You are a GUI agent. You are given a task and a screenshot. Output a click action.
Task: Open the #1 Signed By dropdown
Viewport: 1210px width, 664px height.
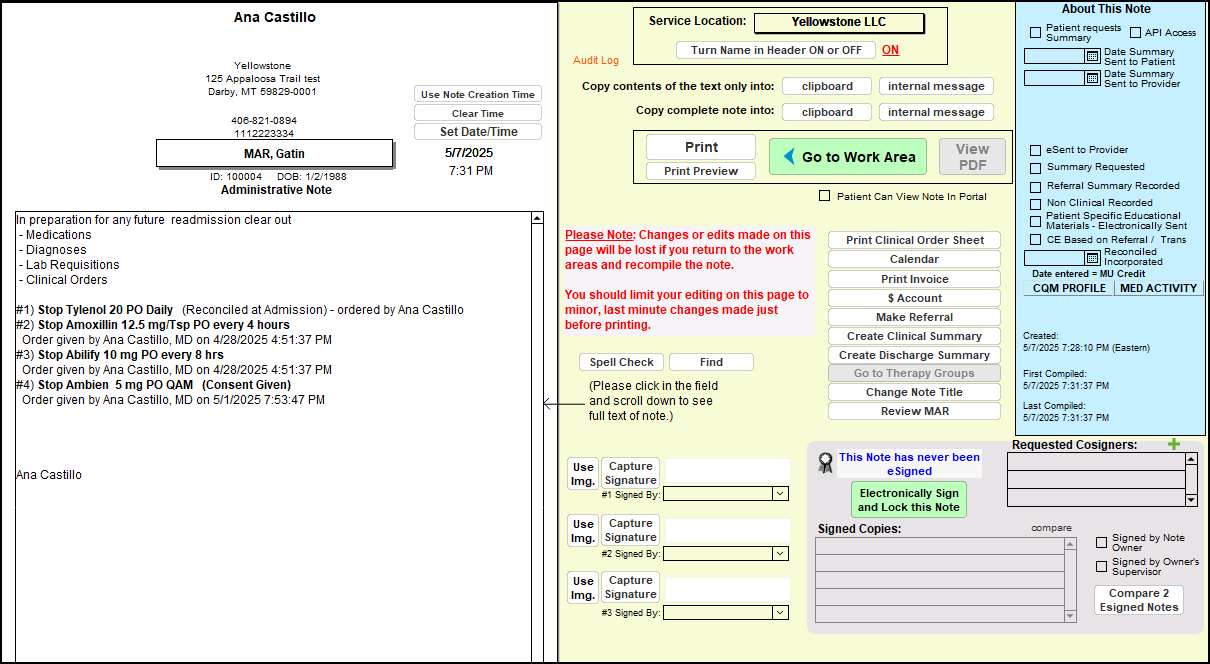pyautogui.click(x=780, y=494)
